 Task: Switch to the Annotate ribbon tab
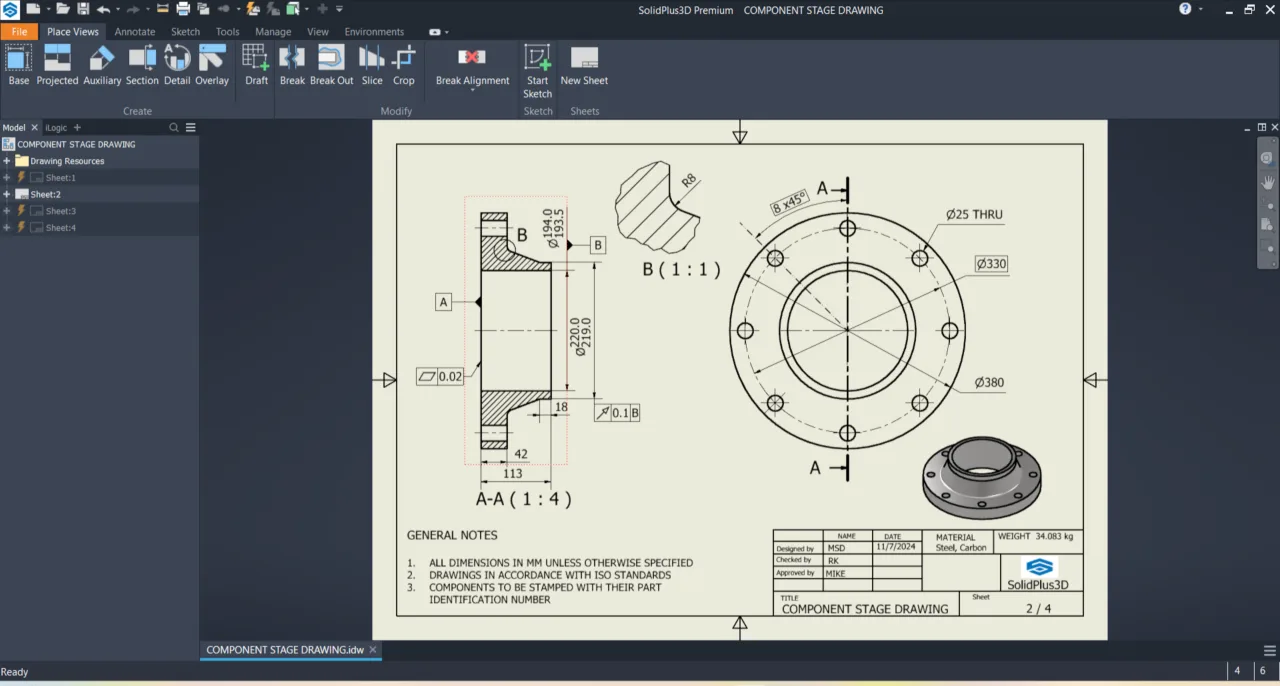[x=135, y=31]
